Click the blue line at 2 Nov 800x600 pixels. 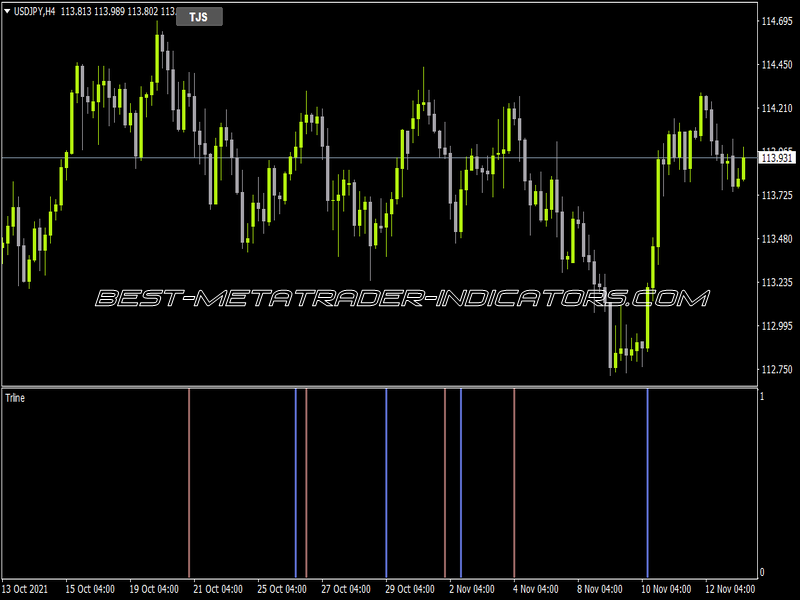click(461, 483)
